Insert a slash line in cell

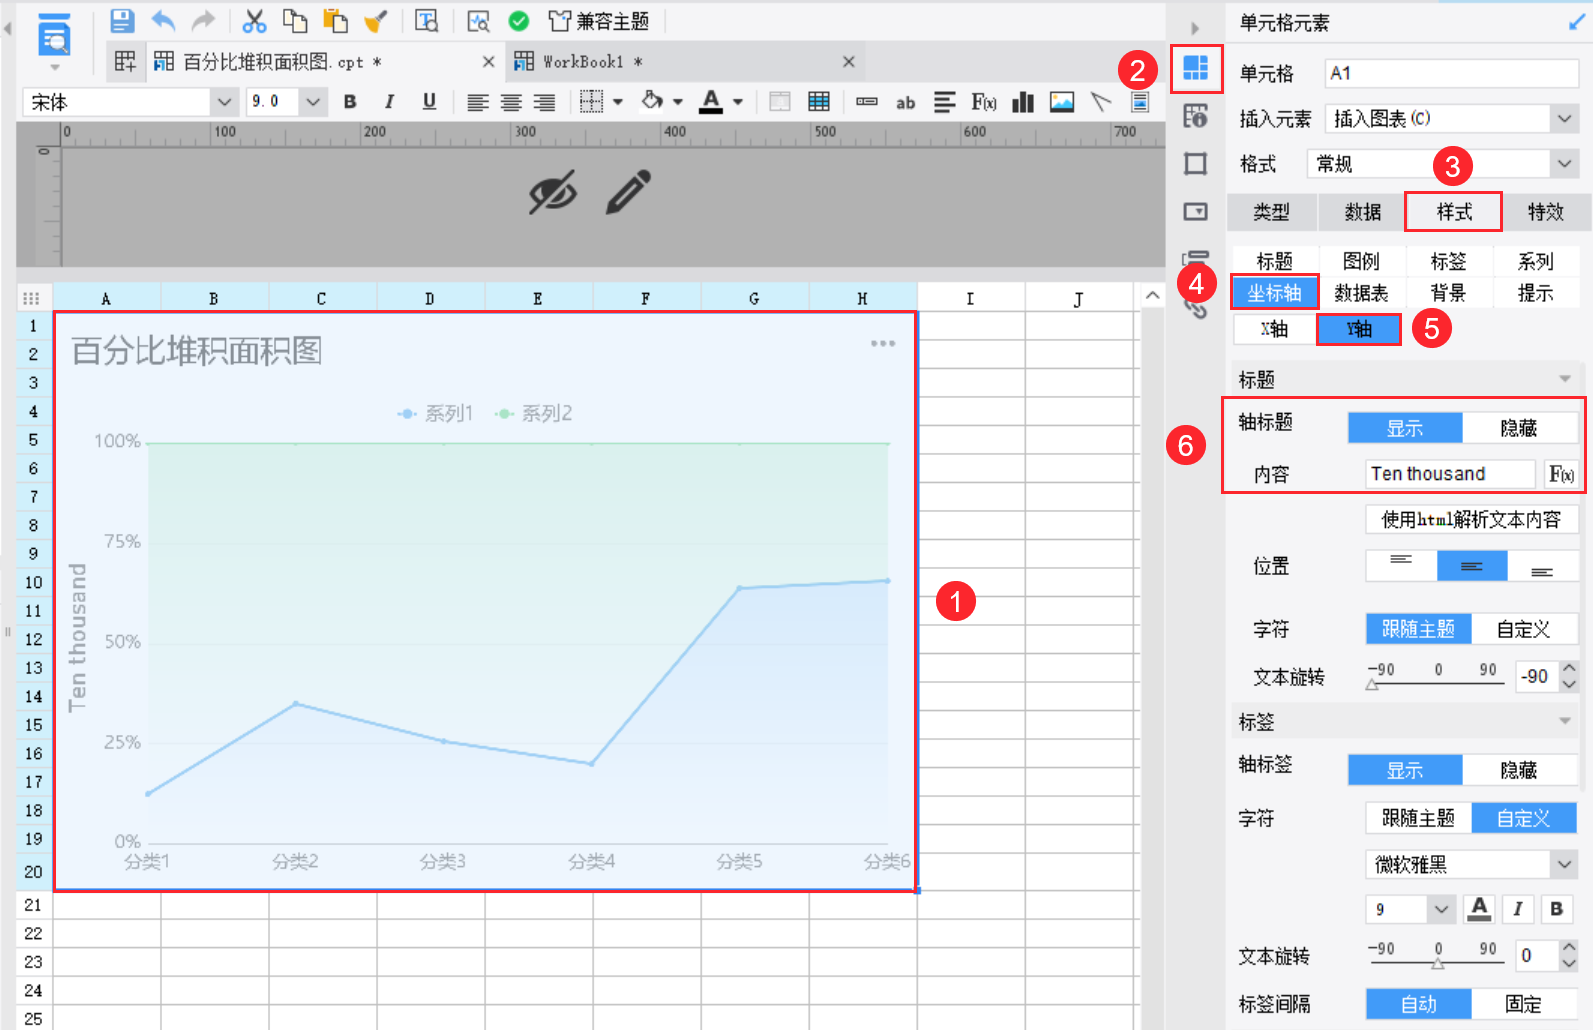(x=1101, y=102)
